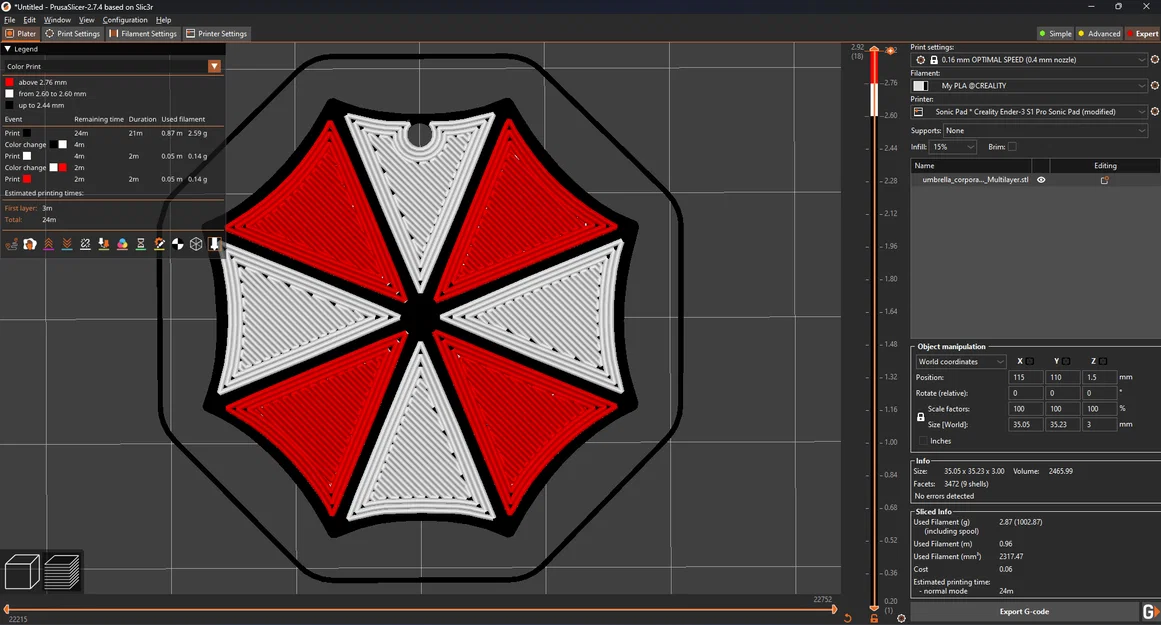Enable the Inches checkbox in Object manipulation
This screenshot has width=1161, height=625.
point(922,441)
